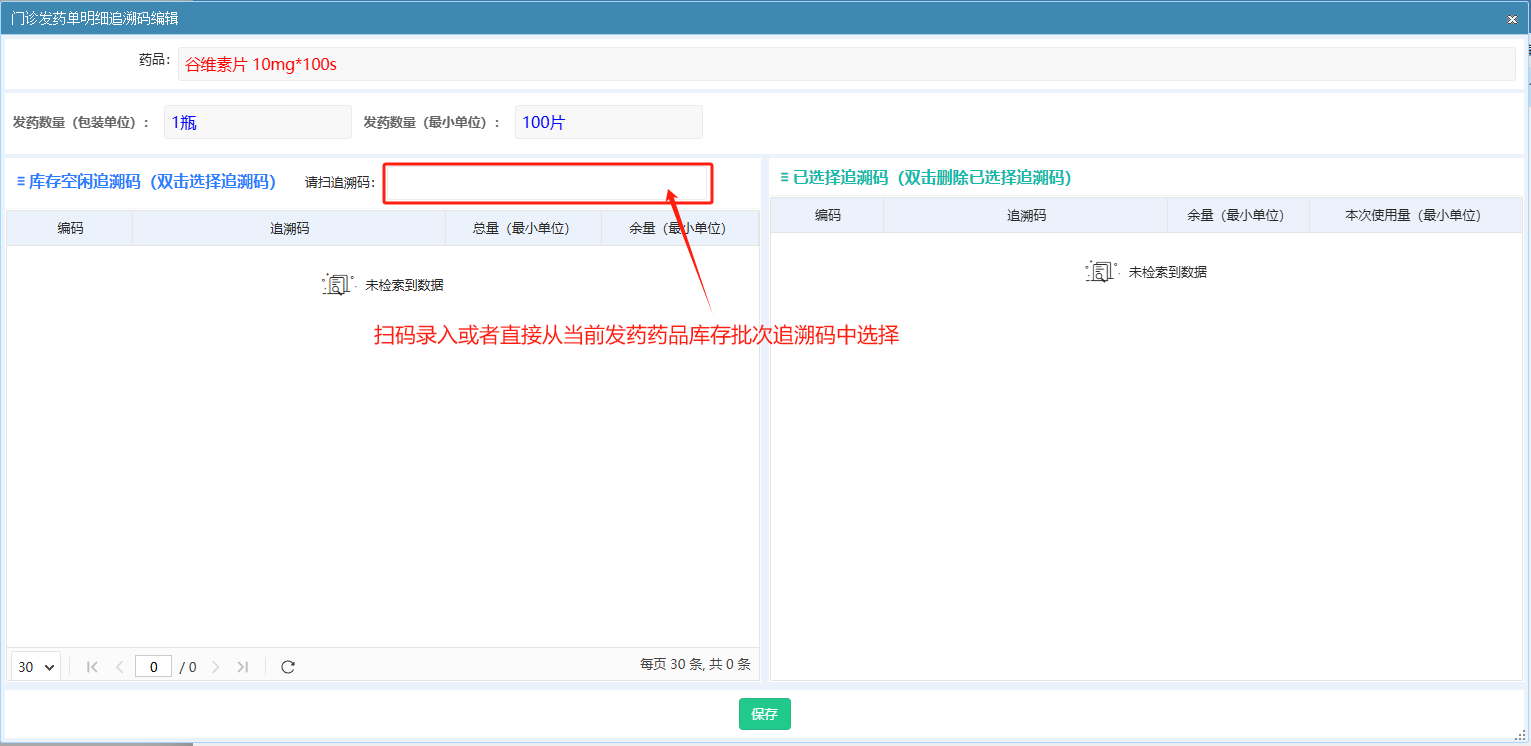Click the 编码 column header in left table
Screen dimensions: 1531x746
pos(70,228)
